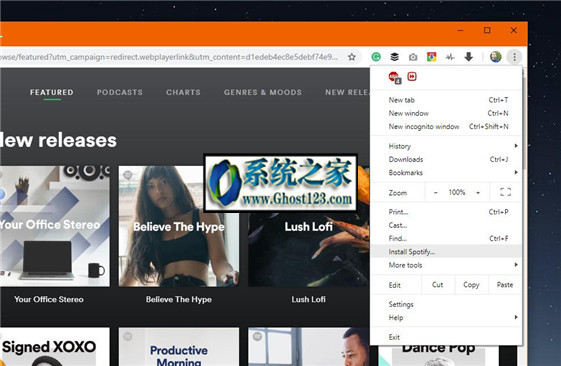Open the Chrome profile avatar
Viewport: 561px width, 366px height.
click(x=496, y=57)
